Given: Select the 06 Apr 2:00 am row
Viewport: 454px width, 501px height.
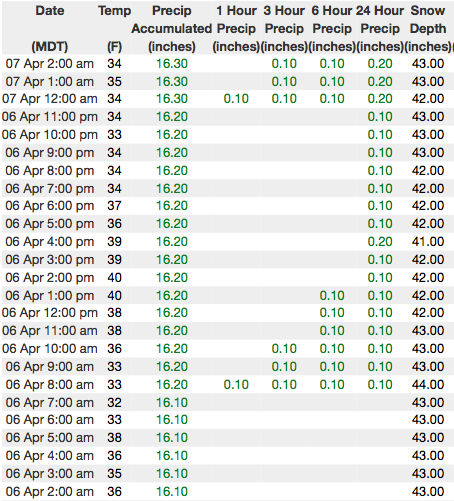Looking at the screenshot, I should pyautogui.click(x=227, y=491).
